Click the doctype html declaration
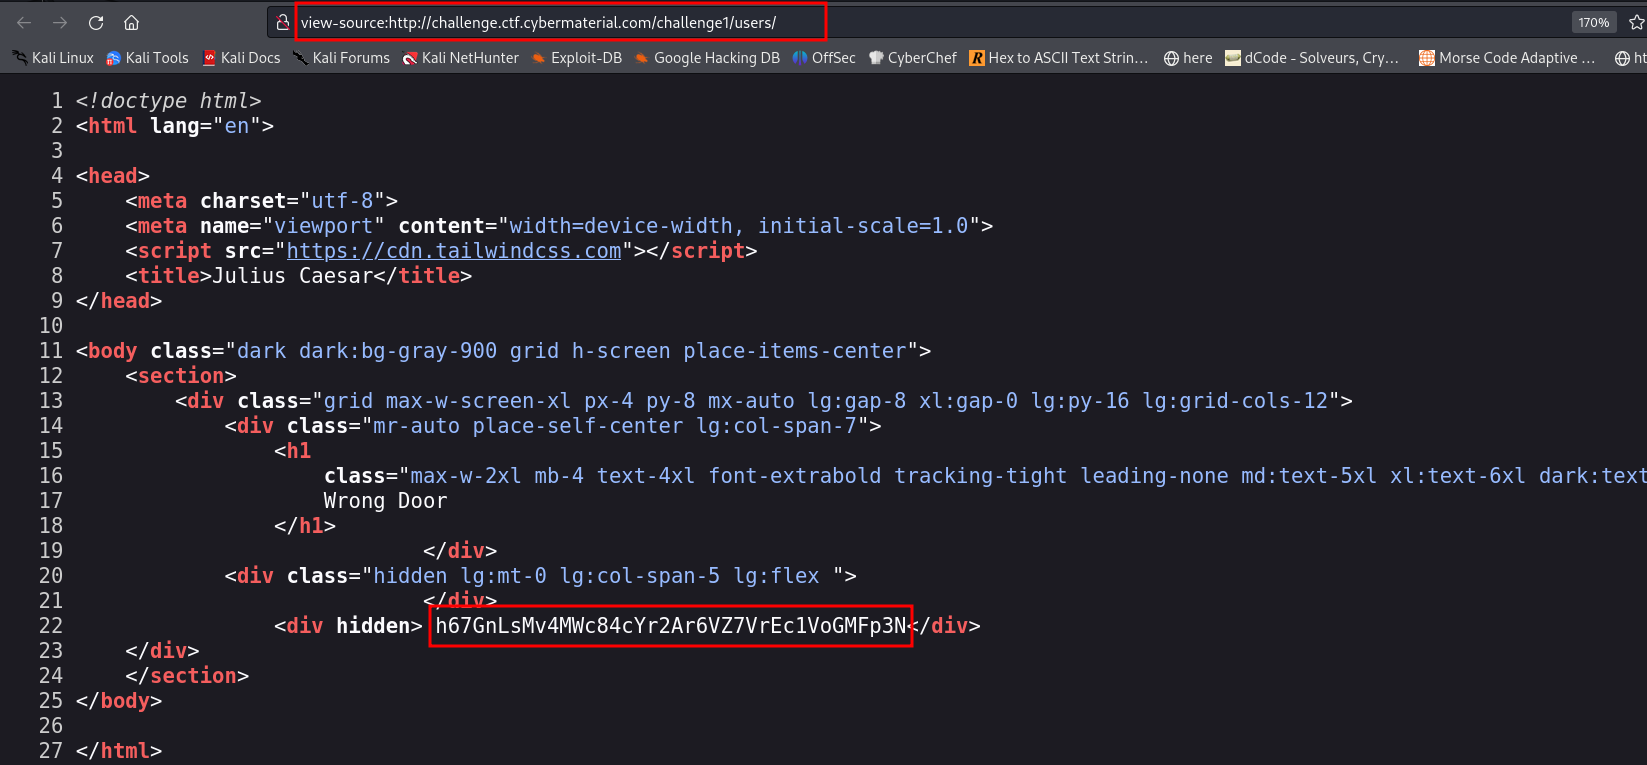Viewport: 1647px width, 765px height. point(168,101)
